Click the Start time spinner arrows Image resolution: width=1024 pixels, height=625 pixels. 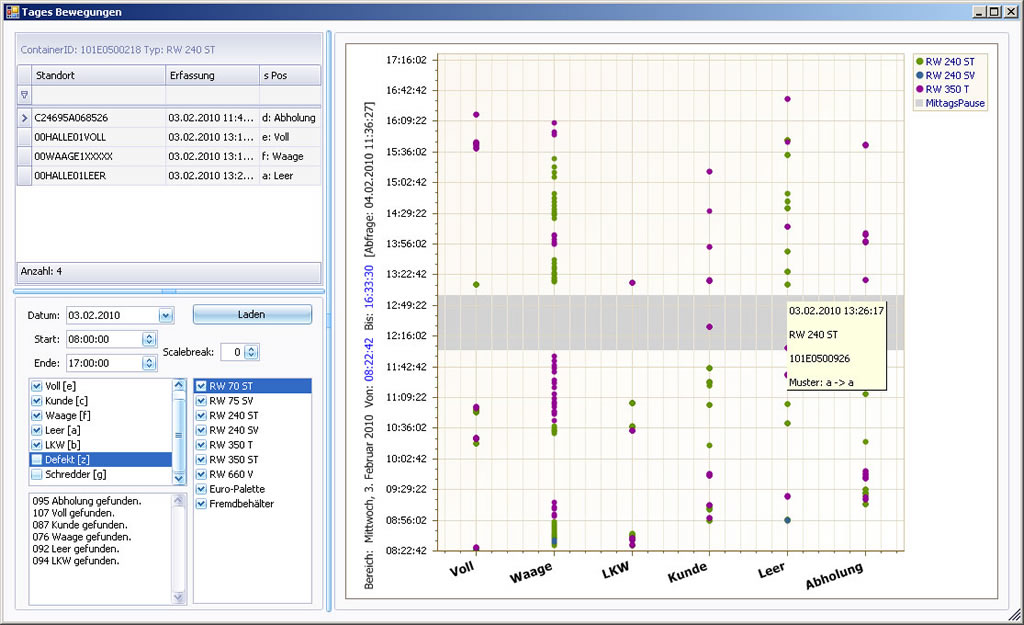coord(149,339)
